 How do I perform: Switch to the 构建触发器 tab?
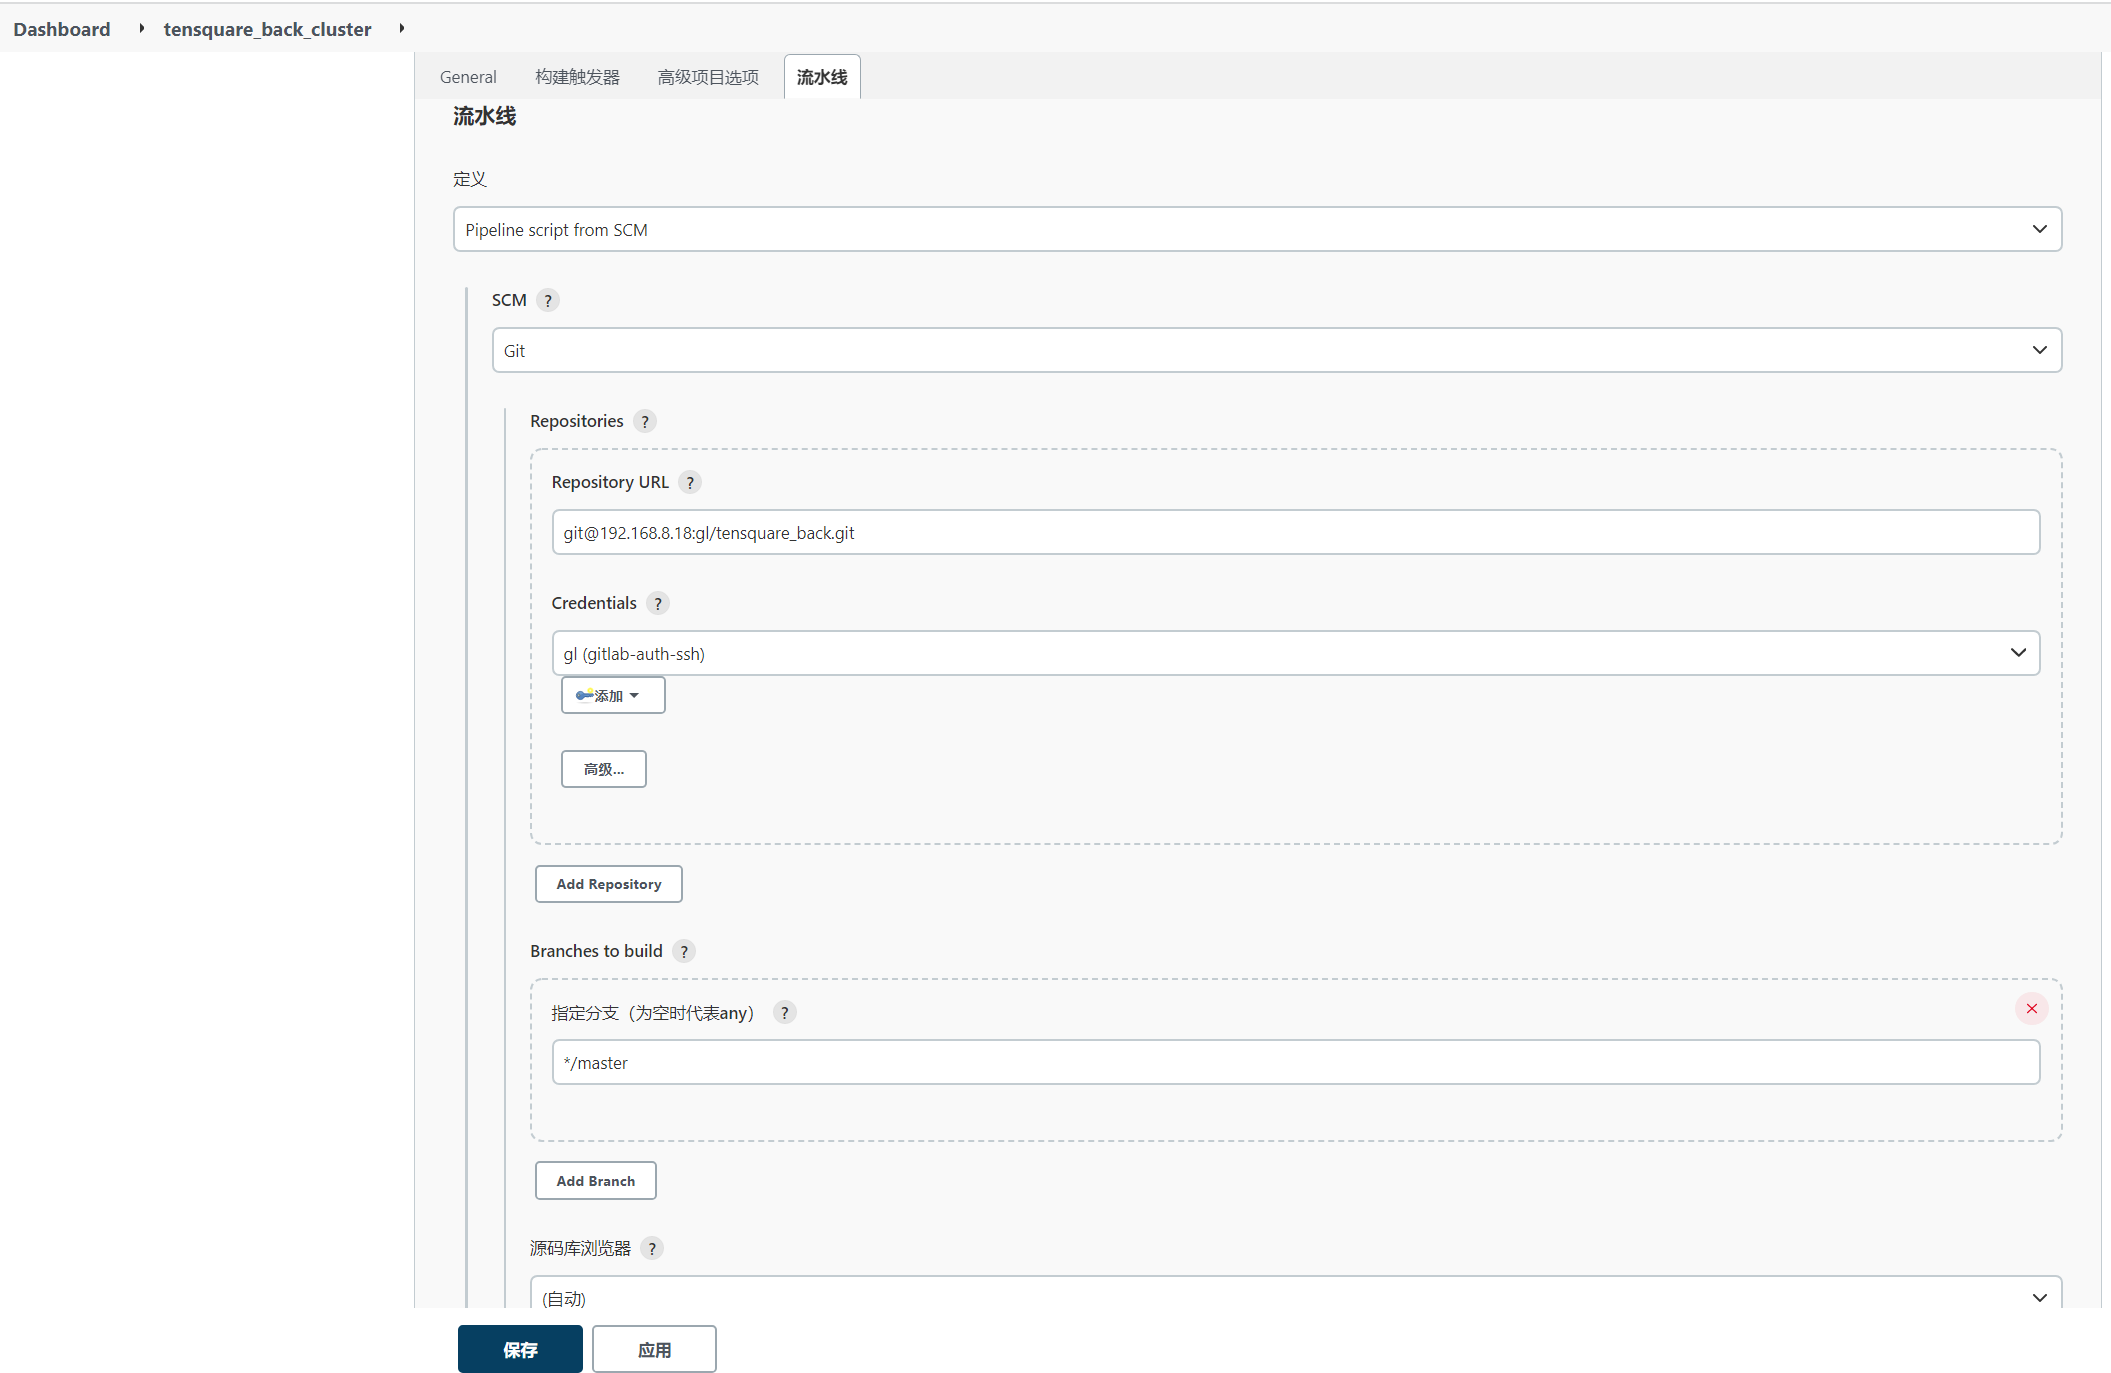pyautogui.click(x=577, y=77)
